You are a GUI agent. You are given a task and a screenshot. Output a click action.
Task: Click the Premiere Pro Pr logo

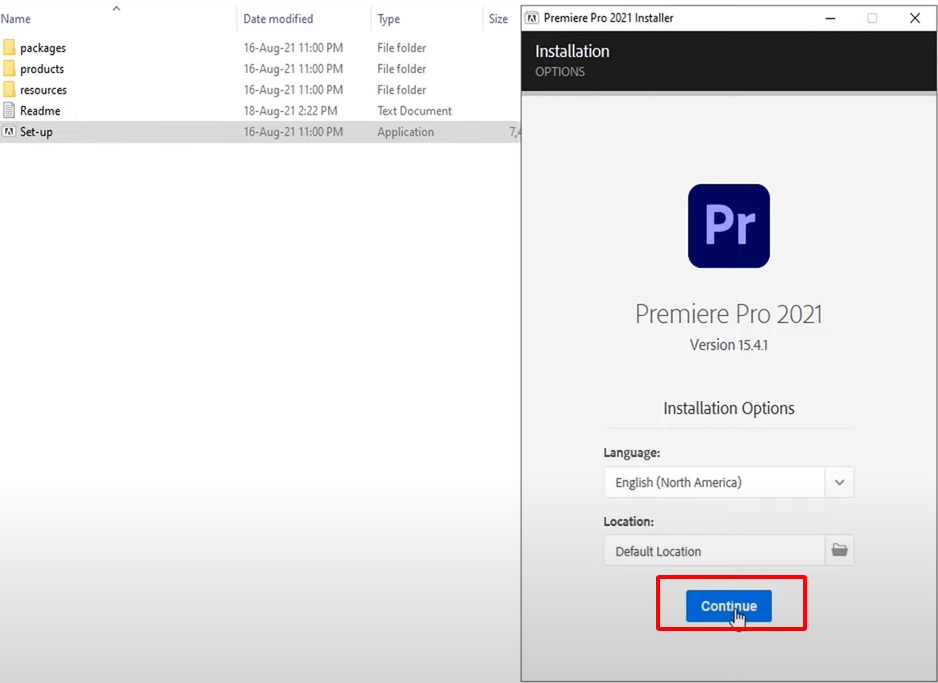[x=728, y=226]
